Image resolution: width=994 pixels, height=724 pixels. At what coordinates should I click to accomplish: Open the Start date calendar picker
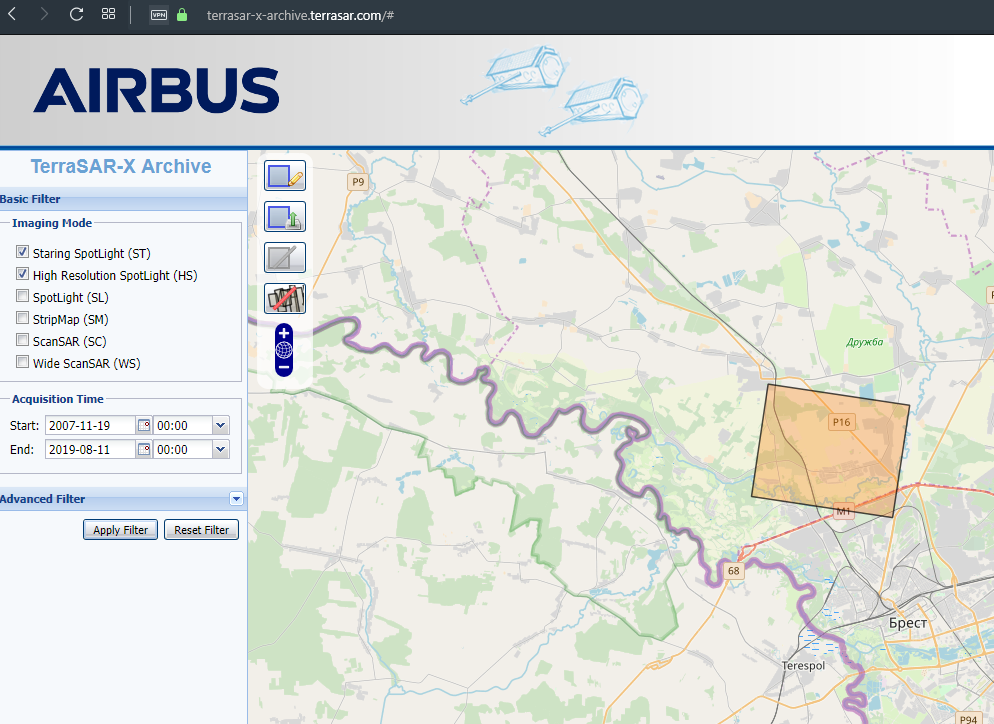(x=144, y=425)
